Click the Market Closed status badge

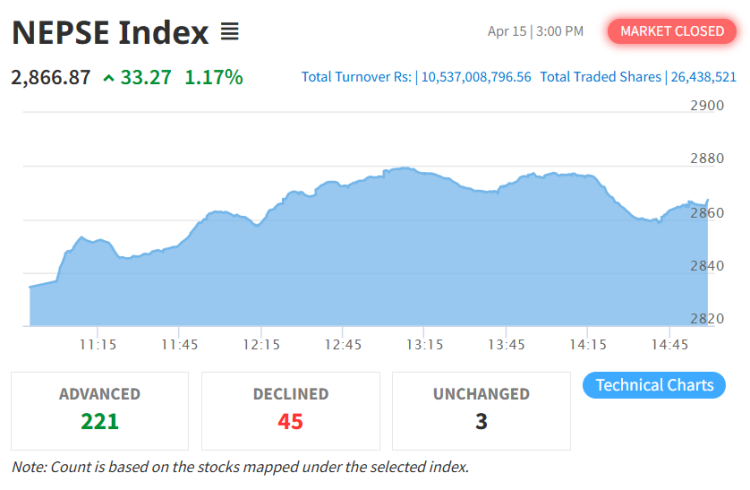pyautogui.click(x=671, y=31)
